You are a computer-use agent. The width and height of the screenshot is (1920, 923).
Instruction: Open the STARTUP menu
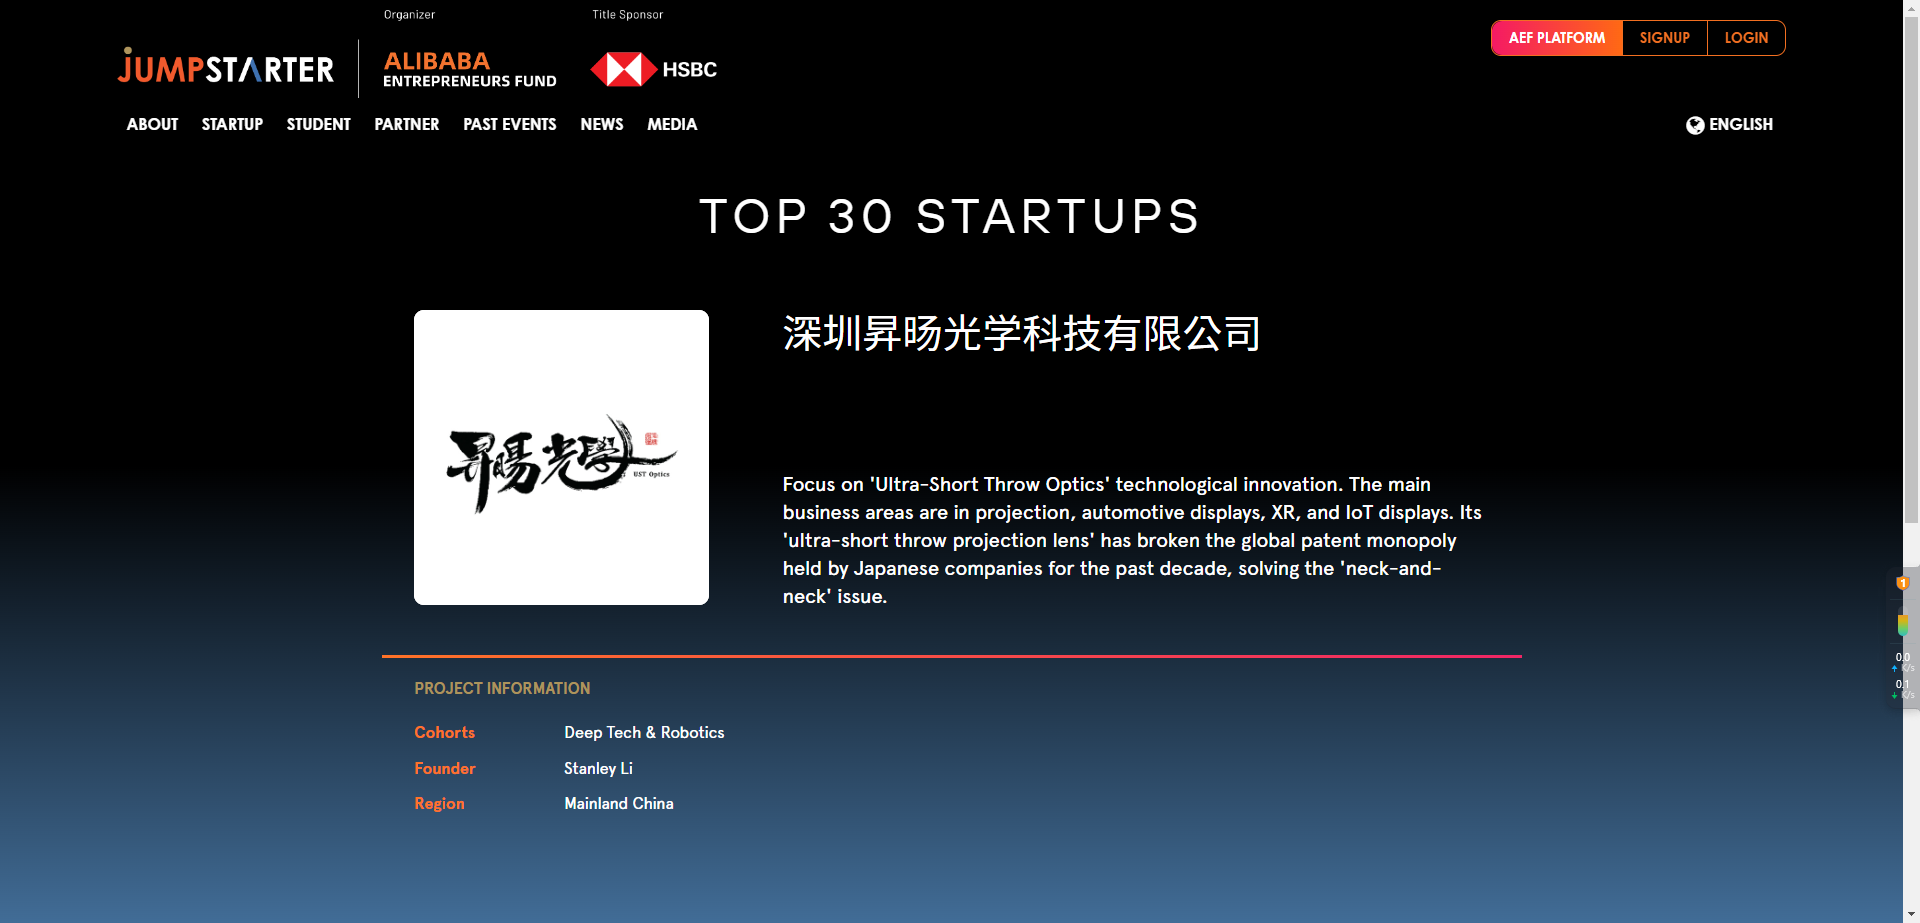232,124
